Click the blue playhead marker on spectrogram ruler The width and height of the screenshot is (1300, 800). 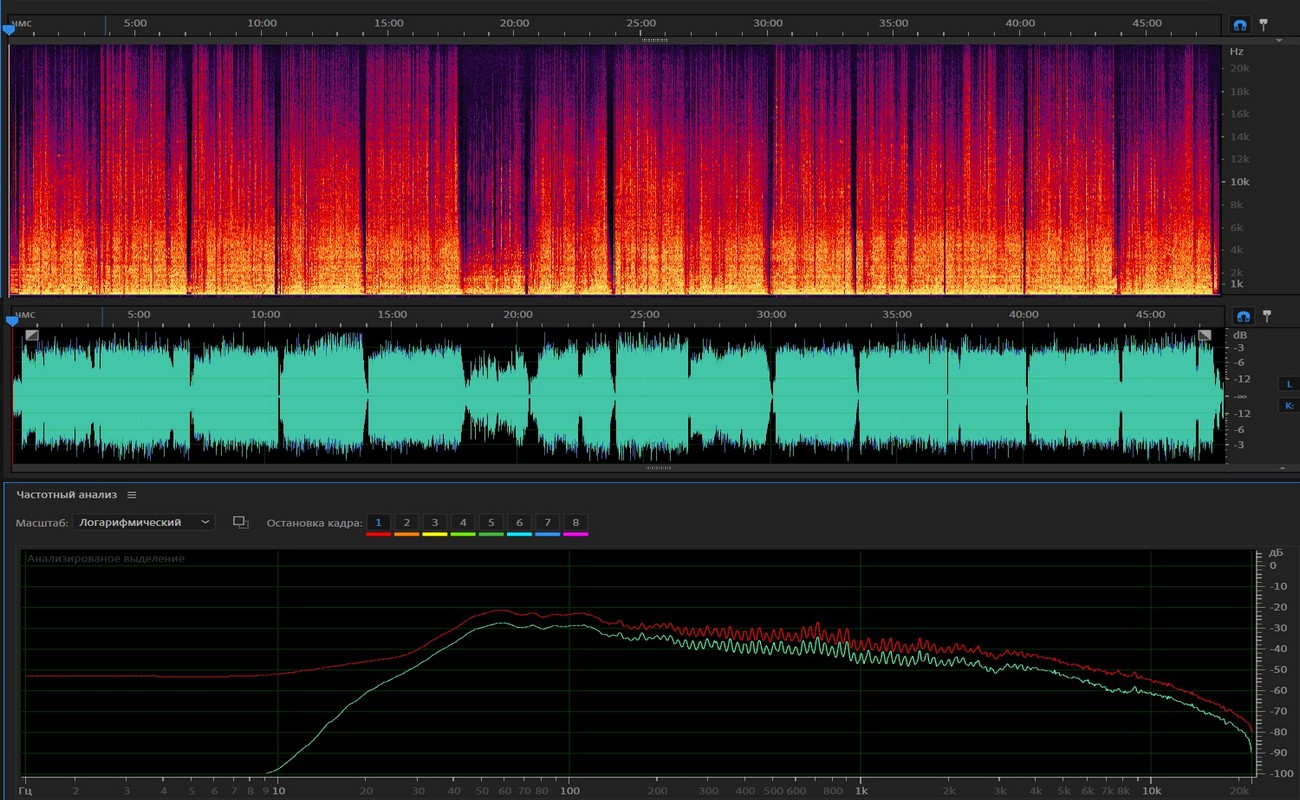pyautogui.click(x=9, y=30)
